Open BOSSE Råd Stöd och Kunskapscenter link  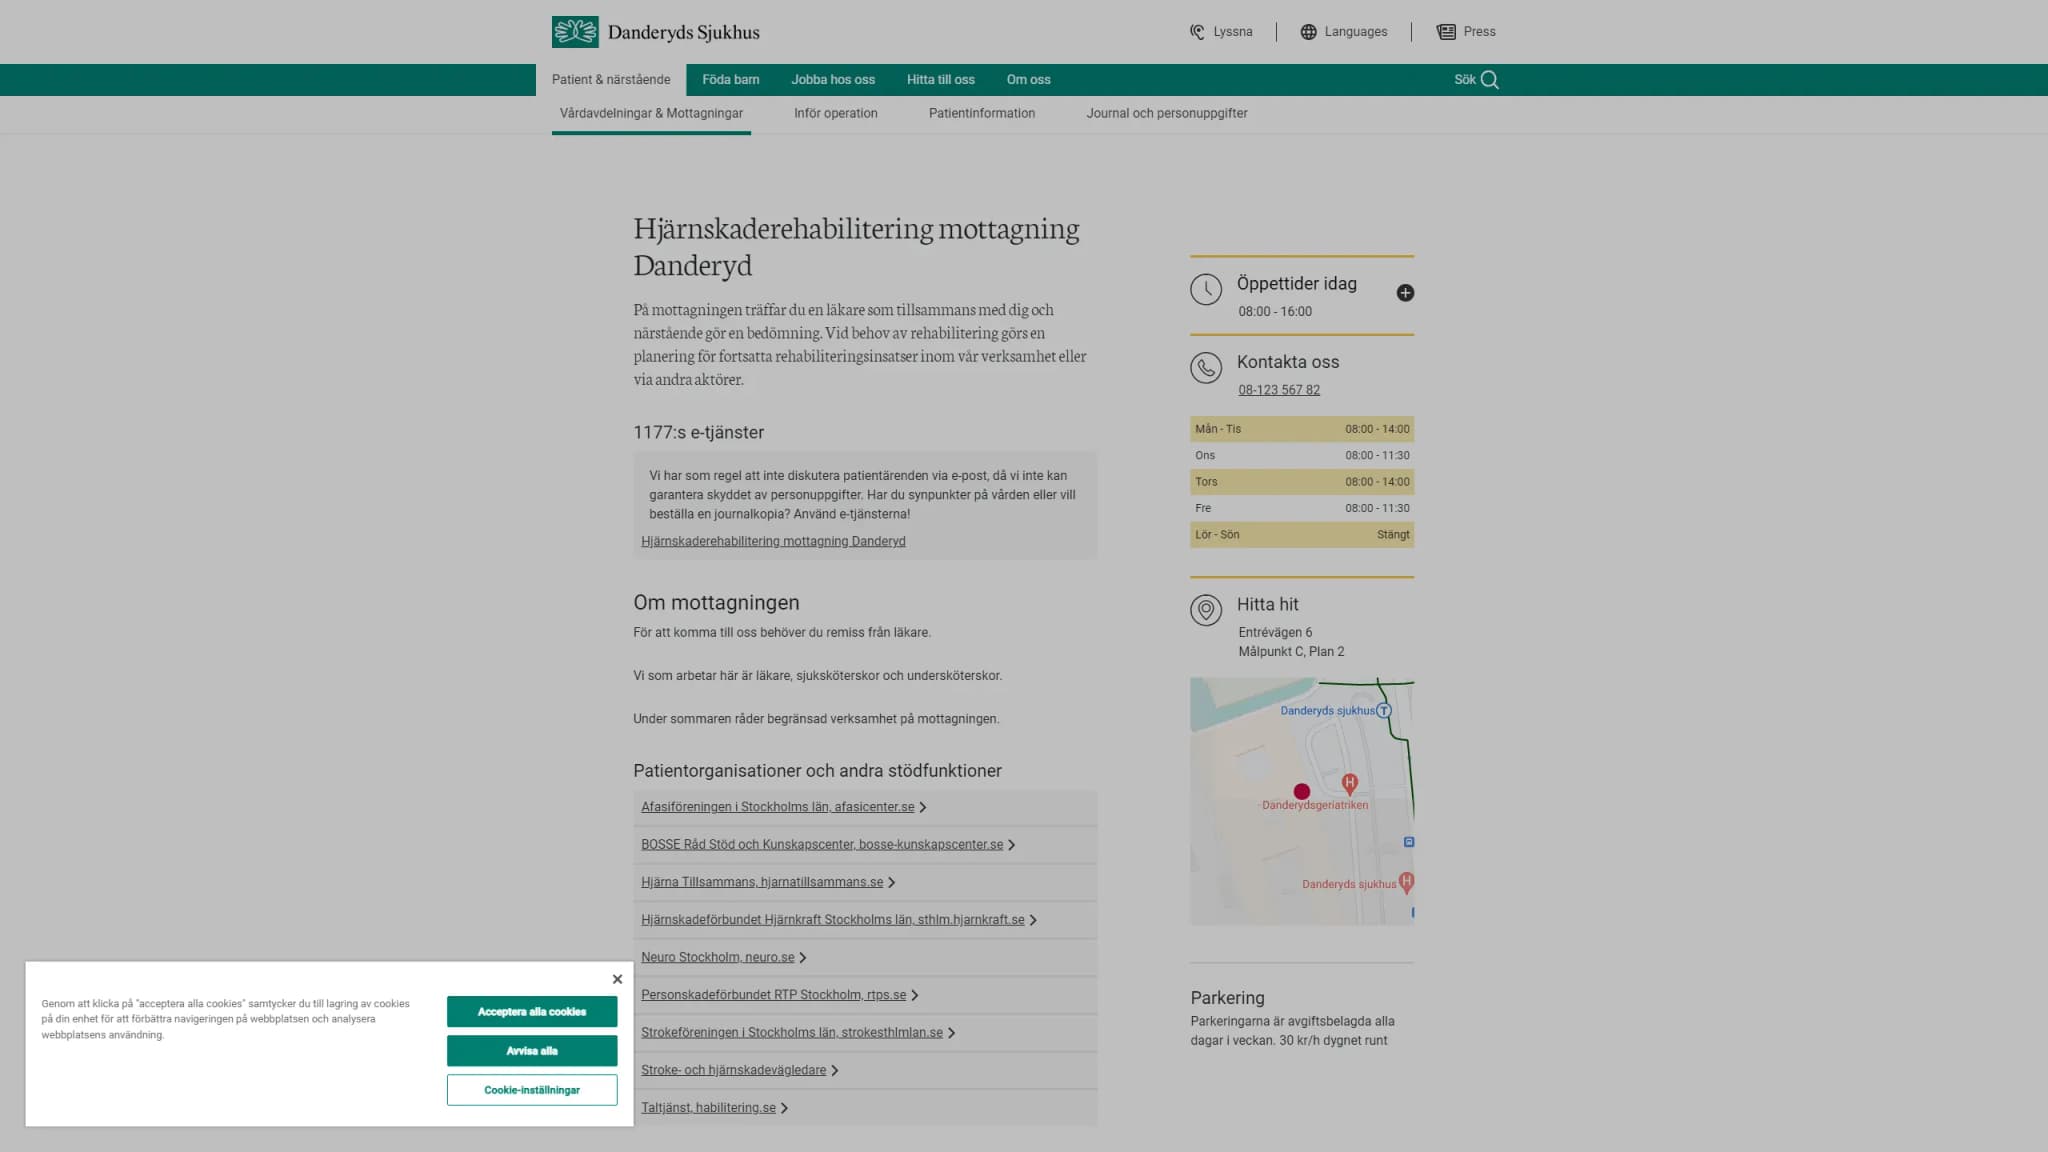pos(822,845)
